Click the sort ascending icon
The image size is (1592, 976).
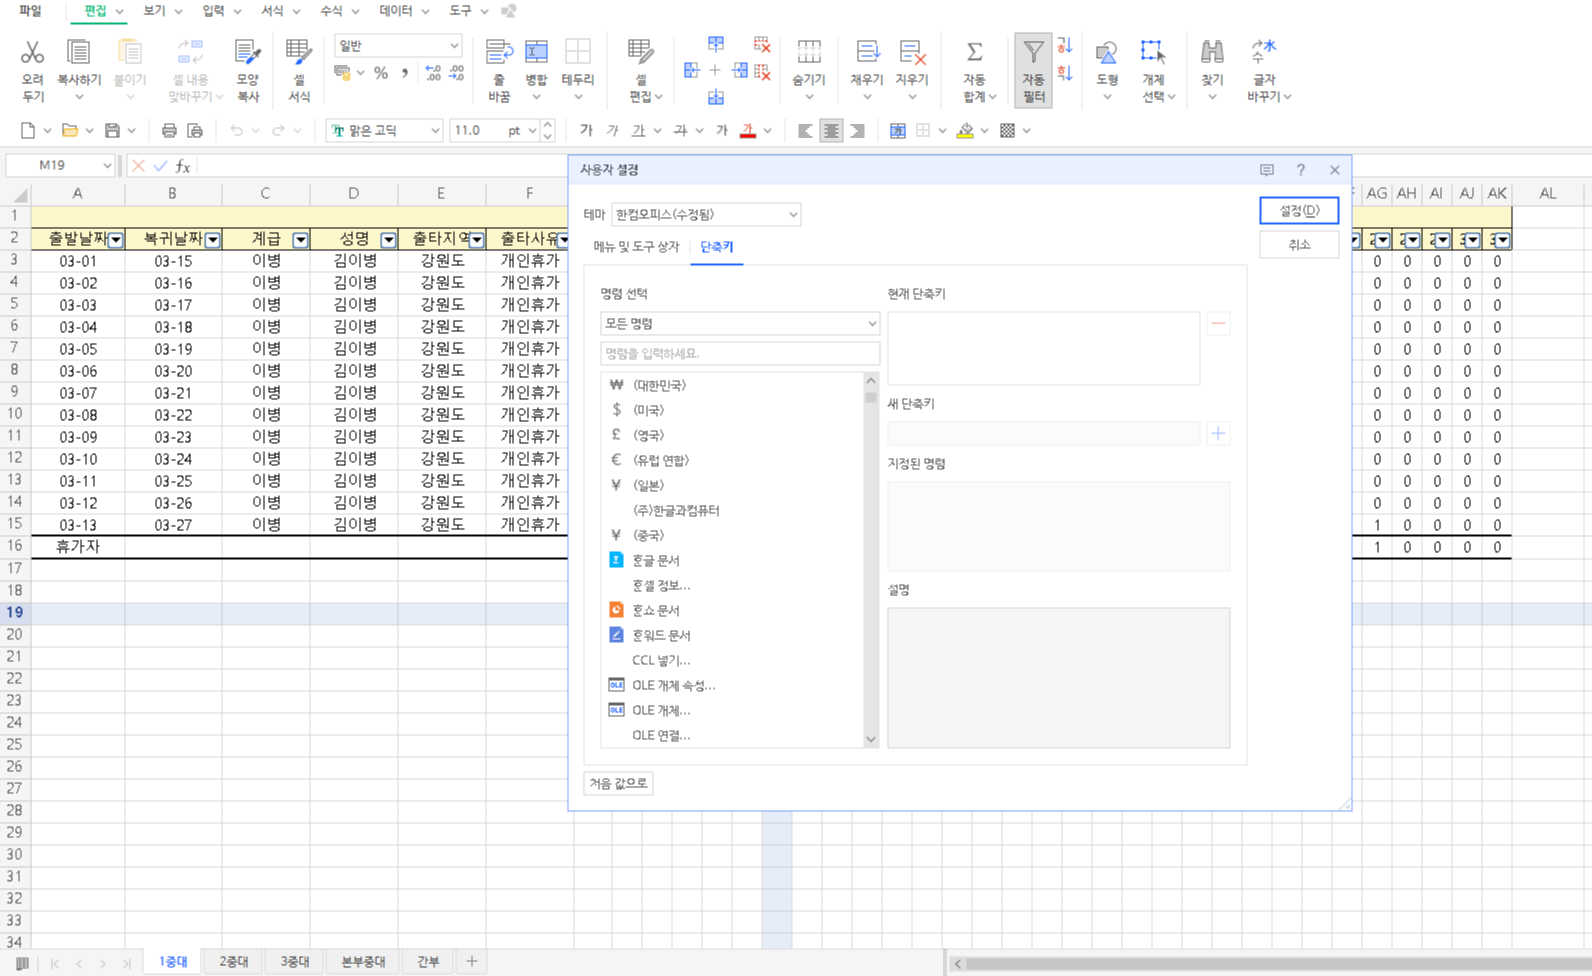[1065, 46]
